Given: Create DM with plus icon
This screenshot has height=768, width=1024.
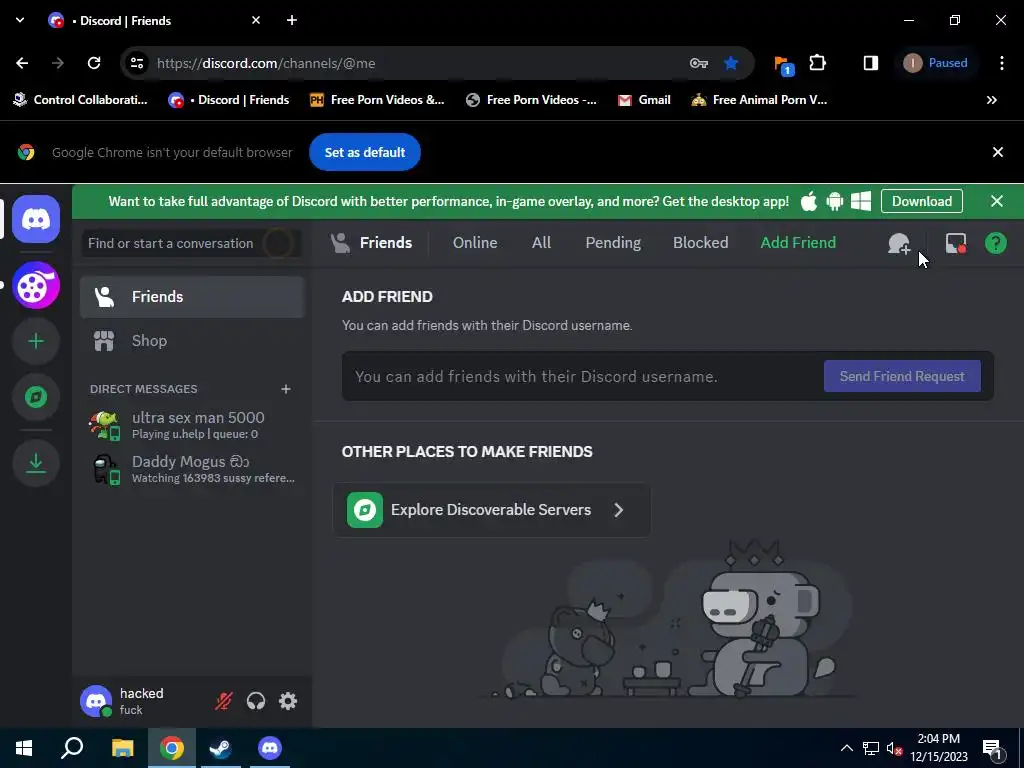Looking at the screenshot, I should click(x=285, y=389).
